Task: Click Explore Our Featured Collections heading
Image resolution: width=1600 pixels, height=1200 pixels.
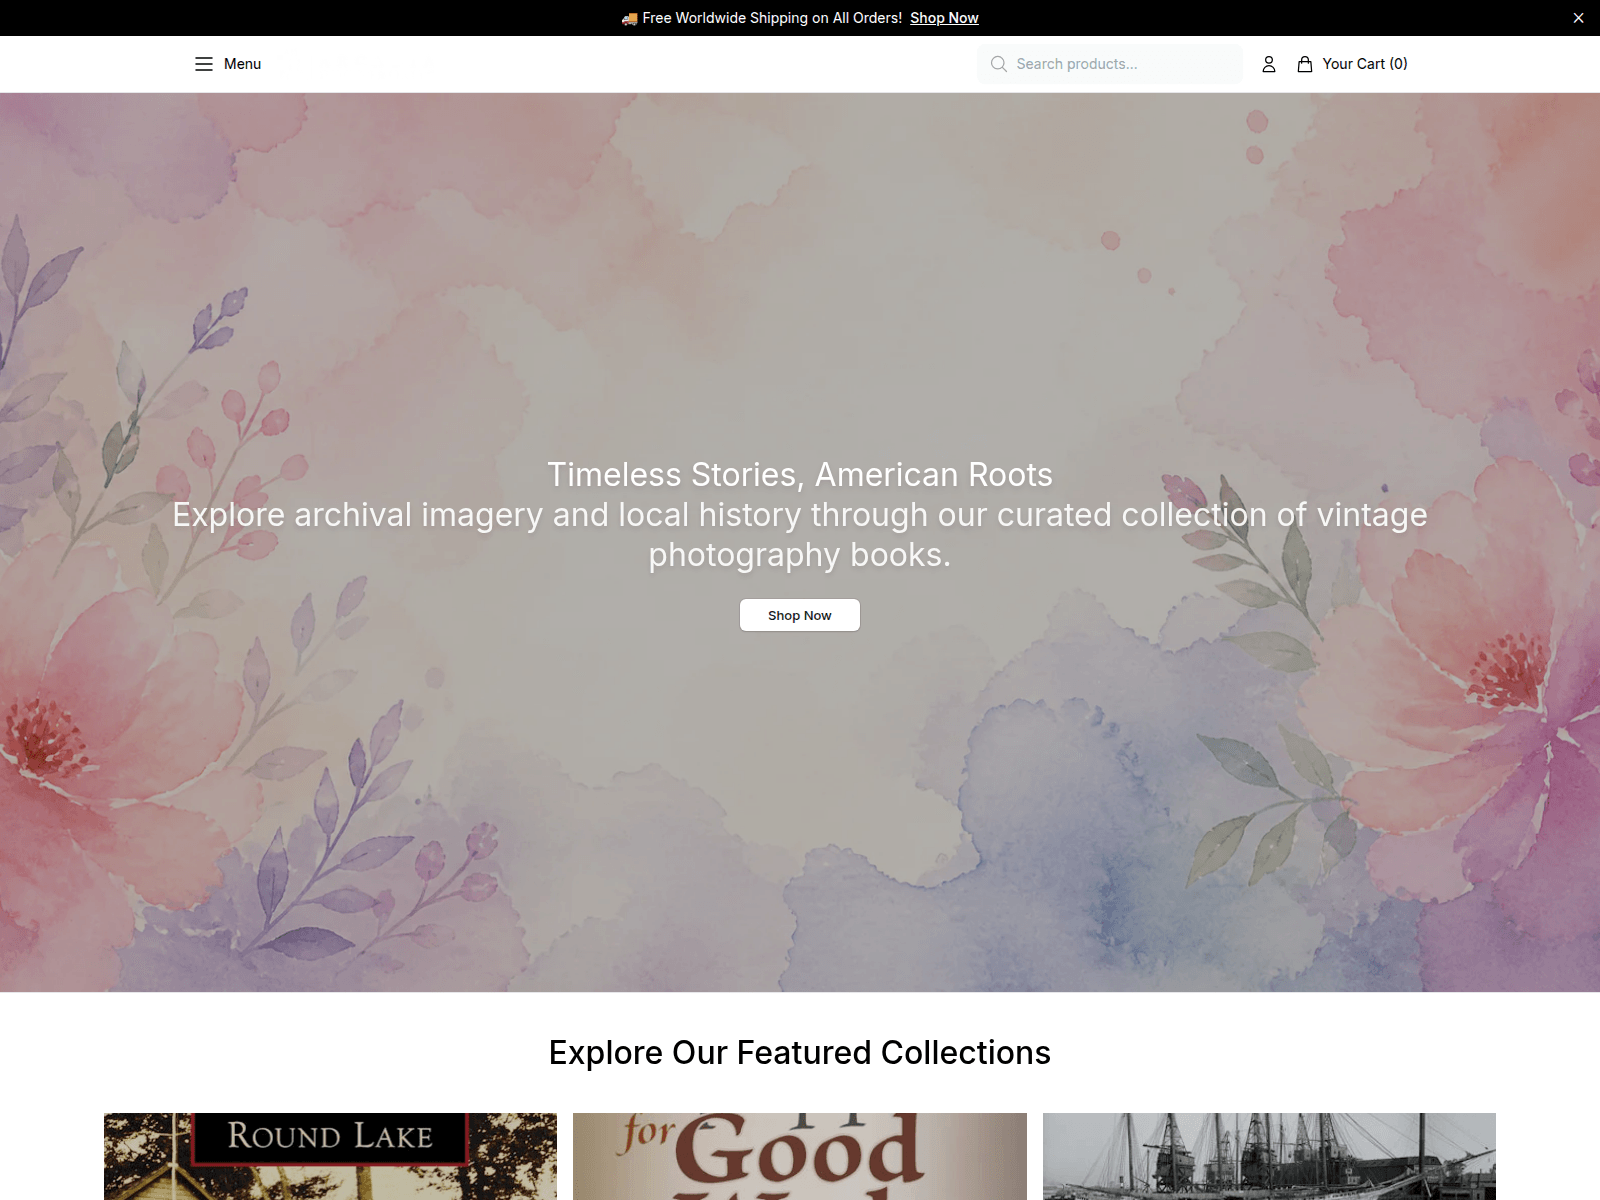Action: (800, 1052)
